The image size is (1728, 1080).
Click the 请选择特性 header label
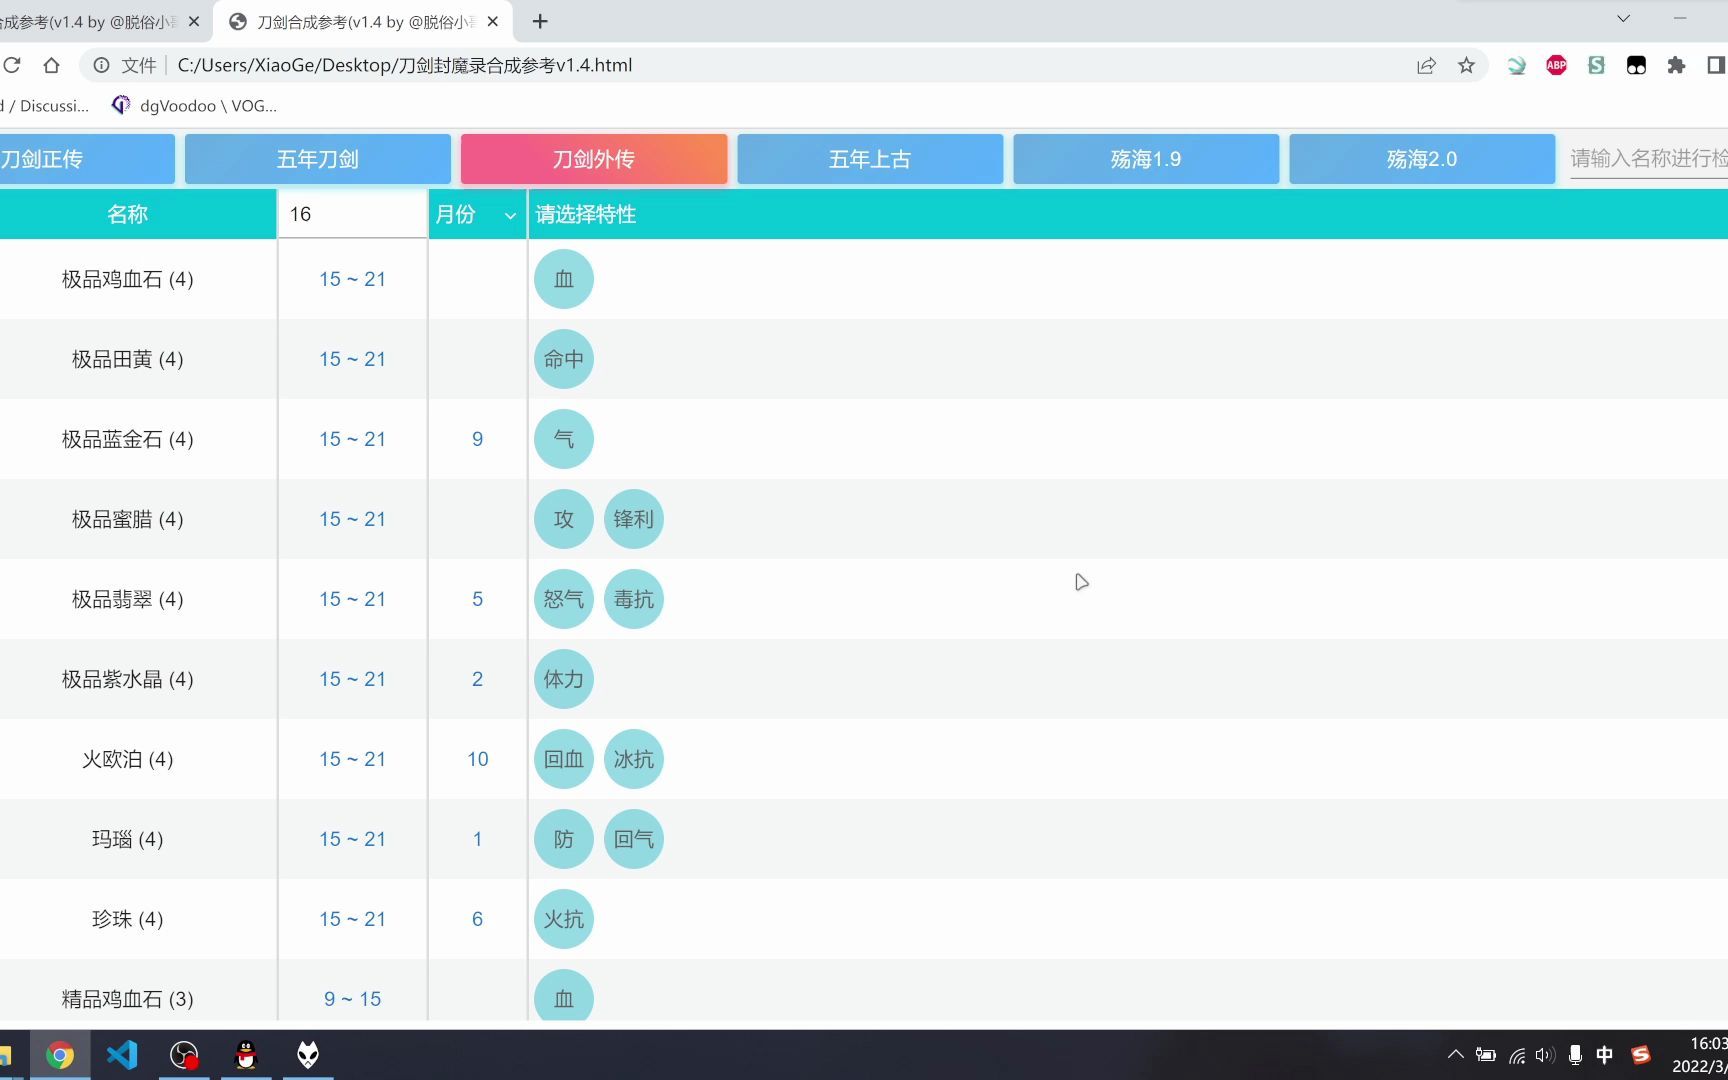[586, 214]
